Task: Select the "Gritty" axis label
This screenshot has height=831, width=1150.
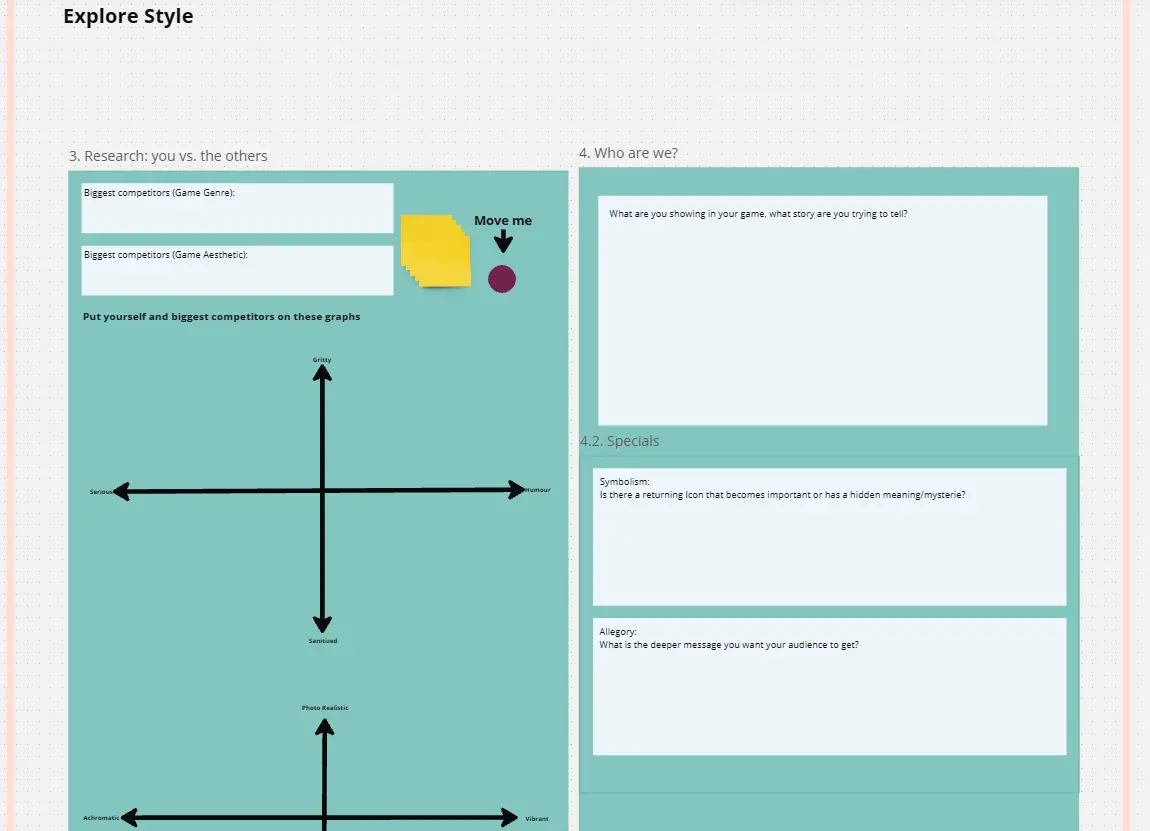Action: (322, 359)
